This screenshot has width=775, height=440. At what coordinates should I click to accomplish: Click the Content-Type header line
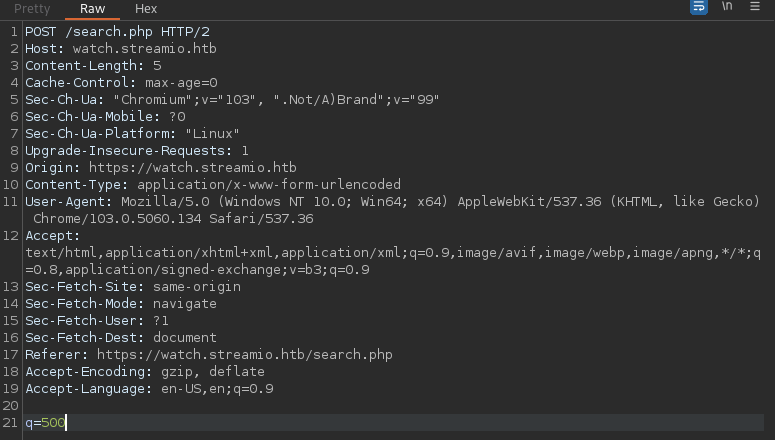tap(212, 184)
